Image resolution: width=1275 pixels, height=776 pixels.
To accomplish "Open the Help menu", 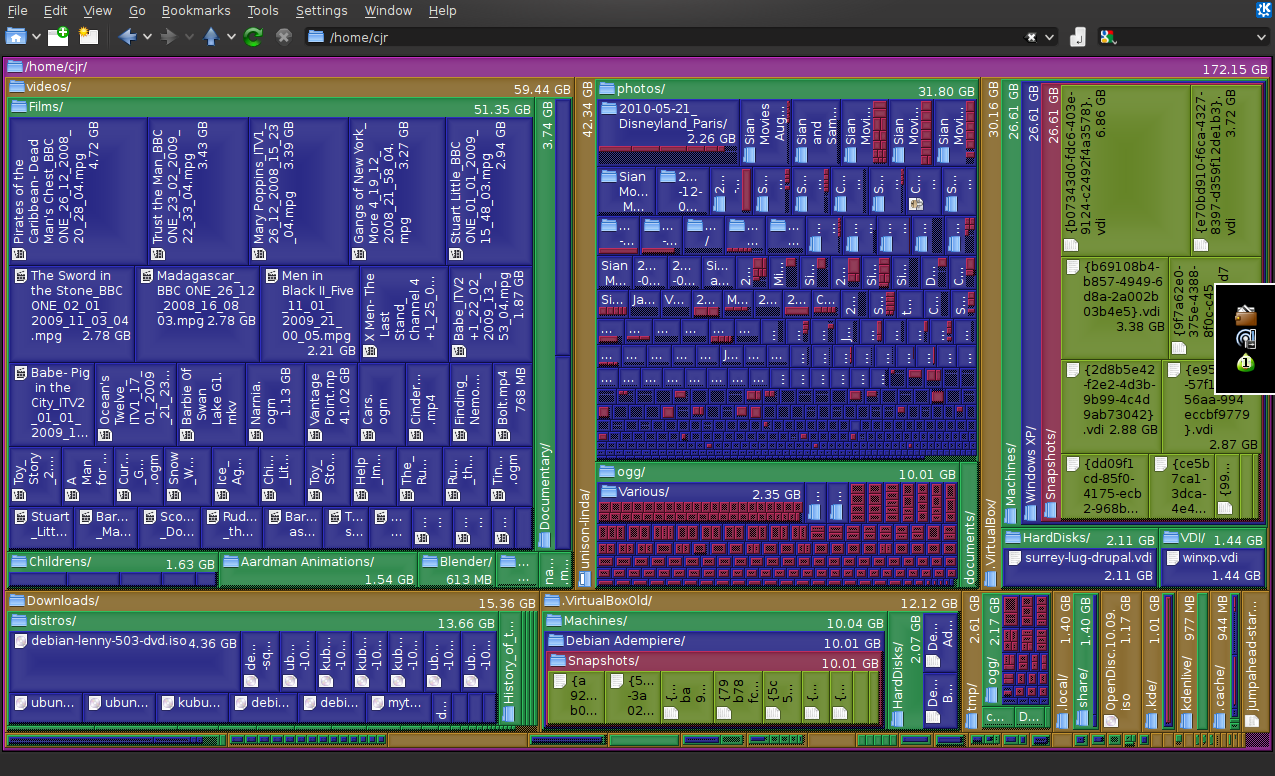I will [x=442, y=10].
